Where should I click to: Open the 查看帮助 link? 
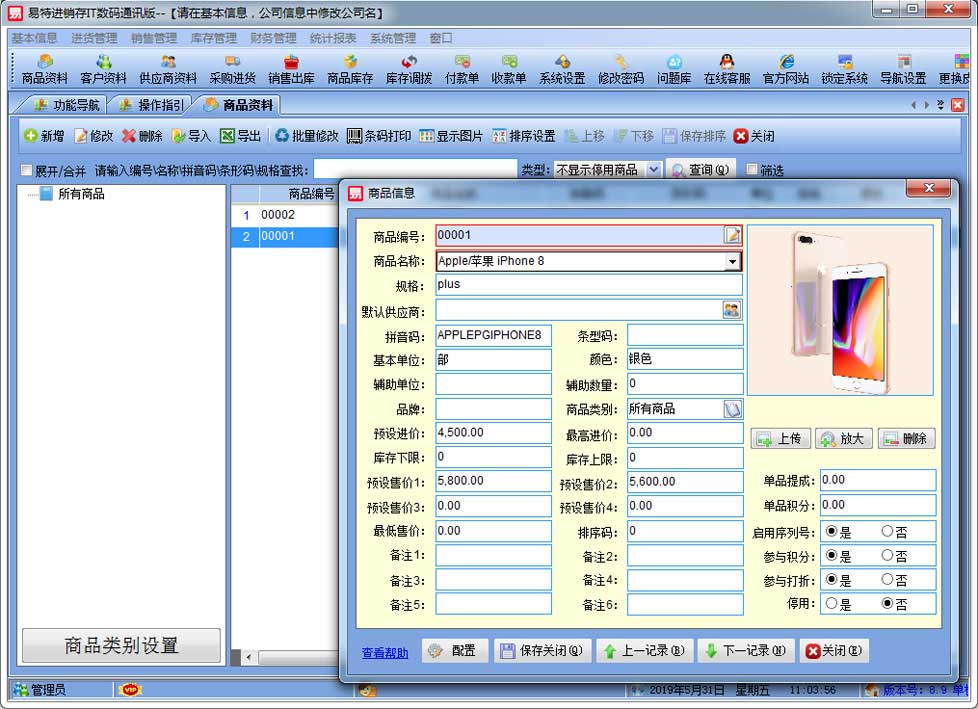click(x=385, y=653)
